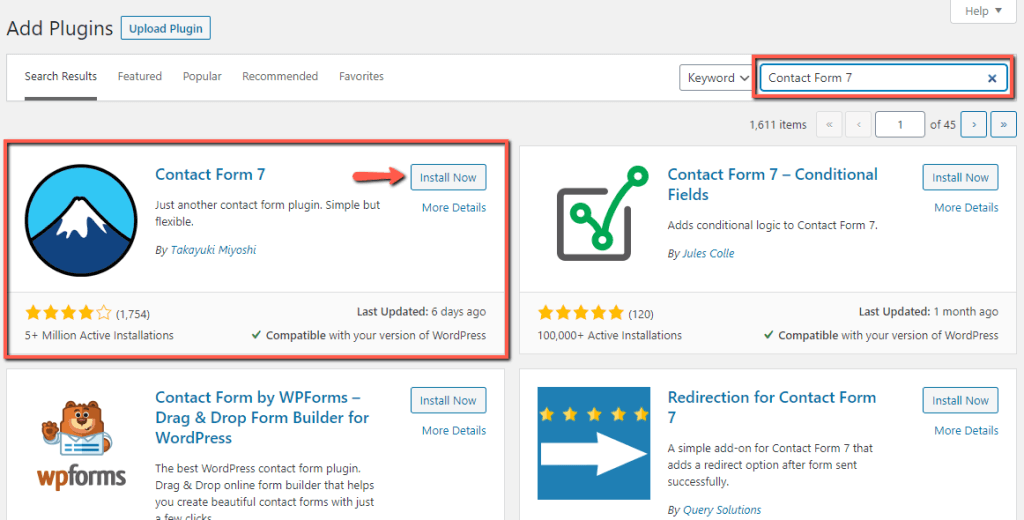Open author Jules Colle link
The width and height of the screenshot is (1024, 520).
click(x=709, y=253)
